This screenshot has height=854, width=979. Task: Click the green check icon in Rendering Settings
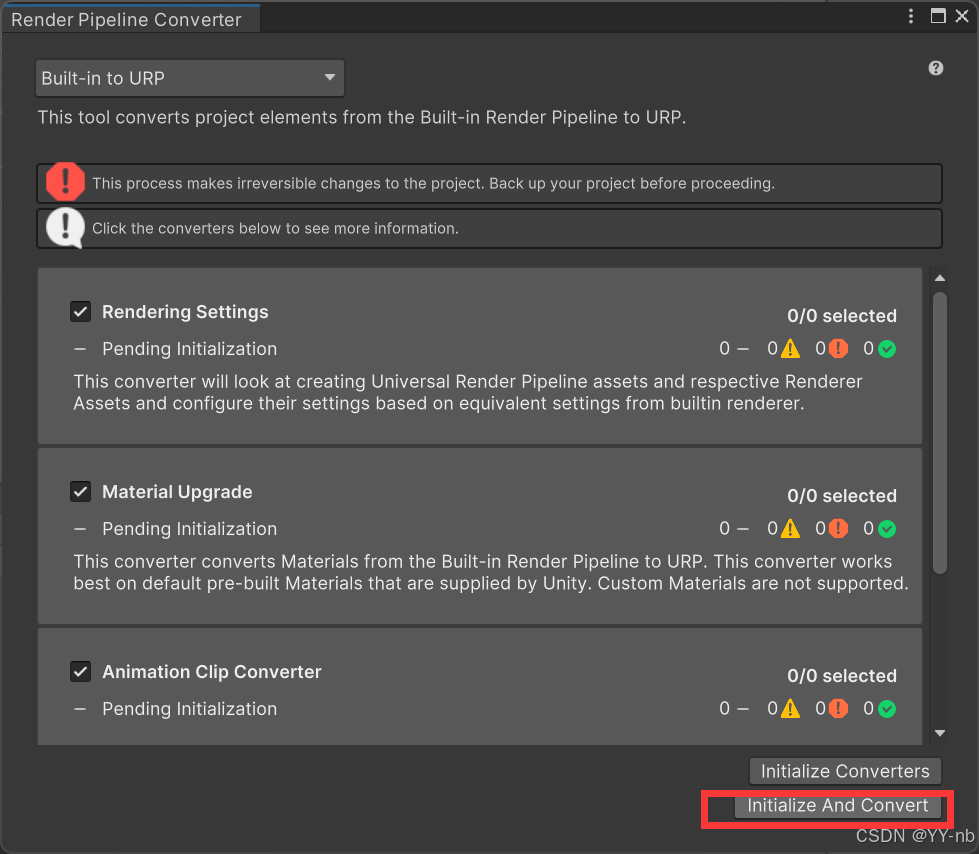click(887, 349)
